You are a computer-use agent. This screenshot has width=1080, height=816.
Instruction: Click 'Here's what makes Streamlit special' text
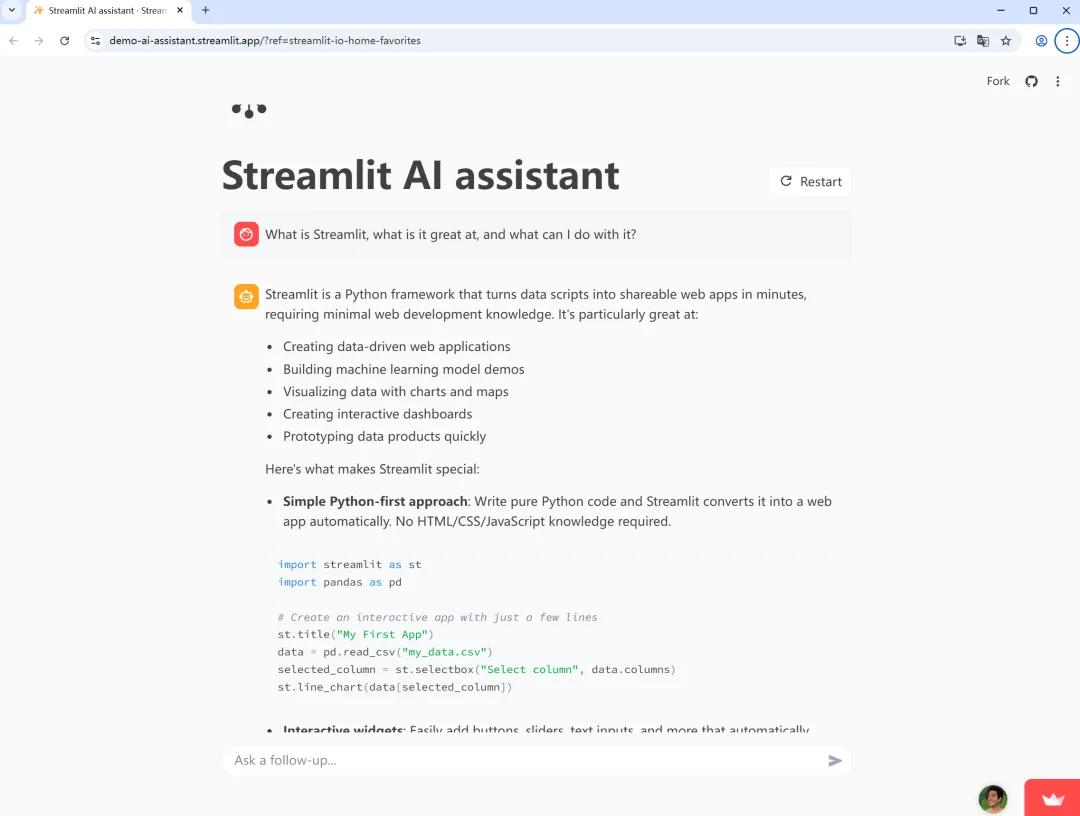tap(372, 470)
